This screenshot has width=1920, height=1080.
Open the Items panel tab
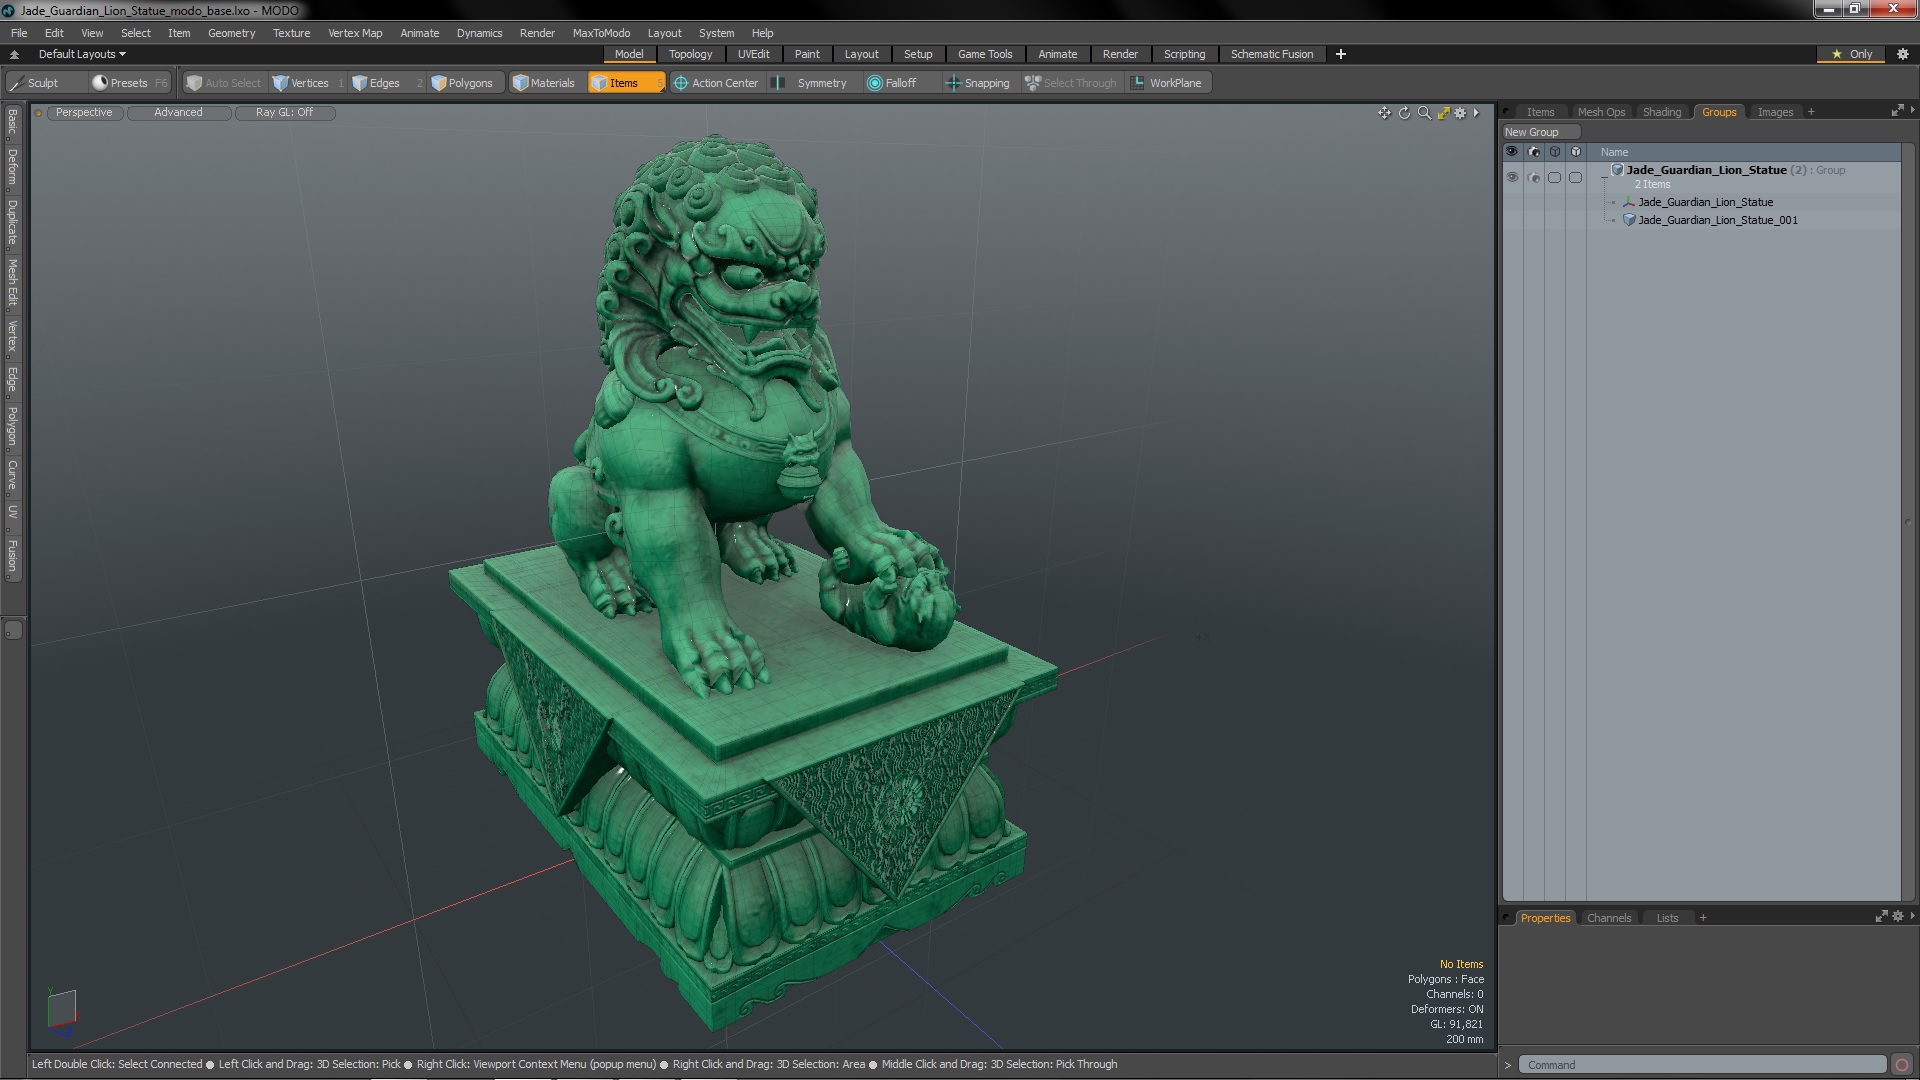click(1540, 112)
